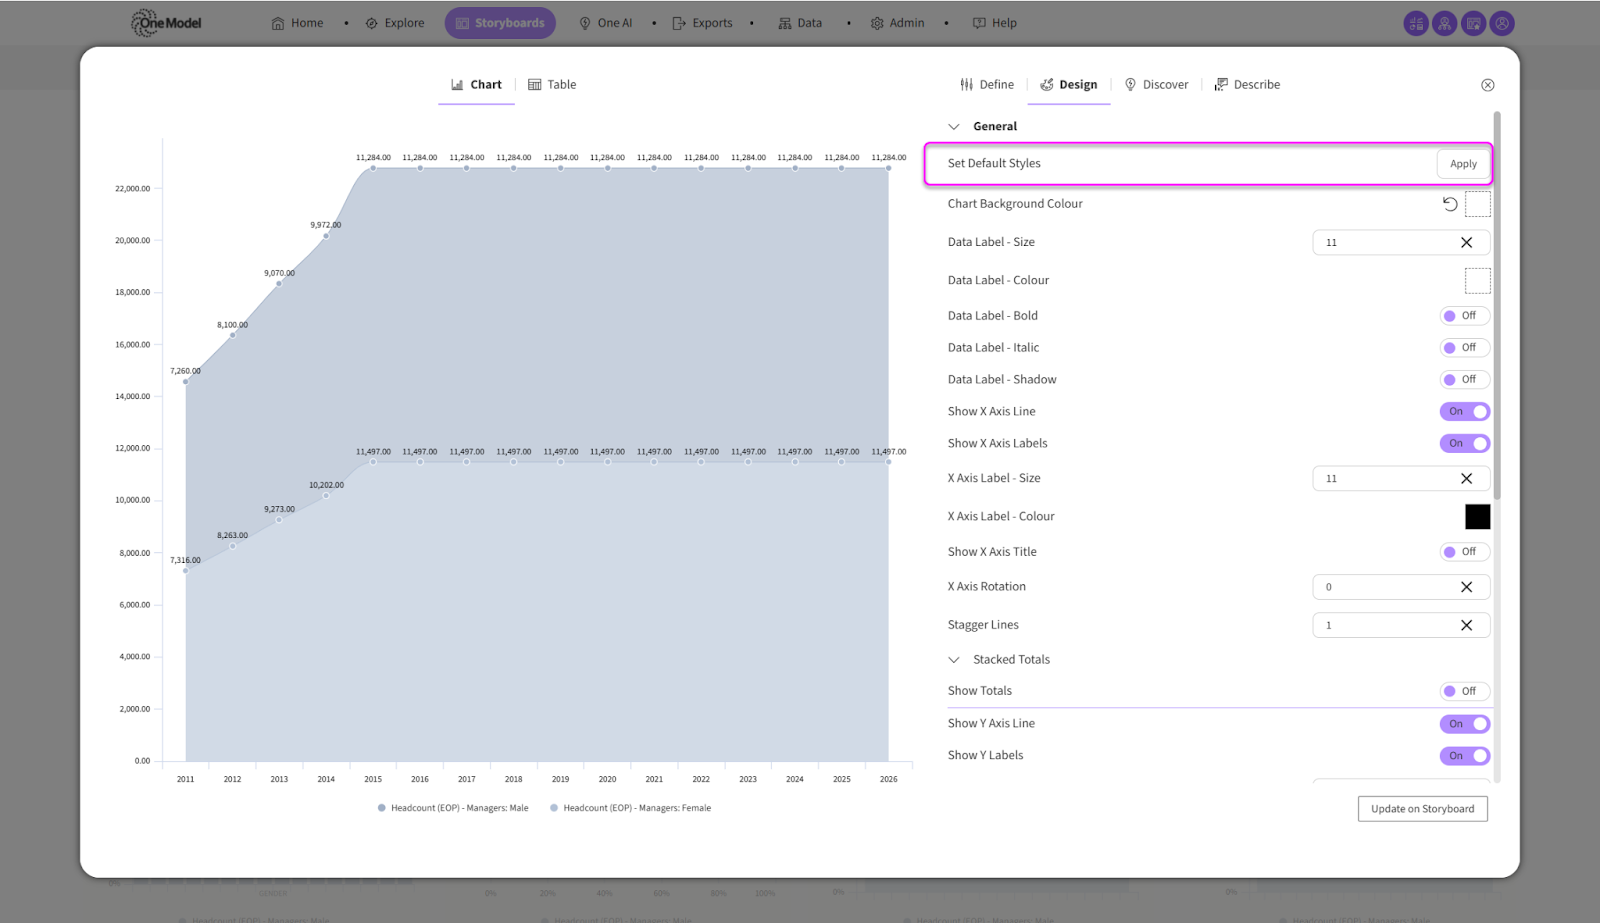The width and height of the screenshot is (1600, 923).
Task: Collapse the General section
Action: tap(954, 127)
